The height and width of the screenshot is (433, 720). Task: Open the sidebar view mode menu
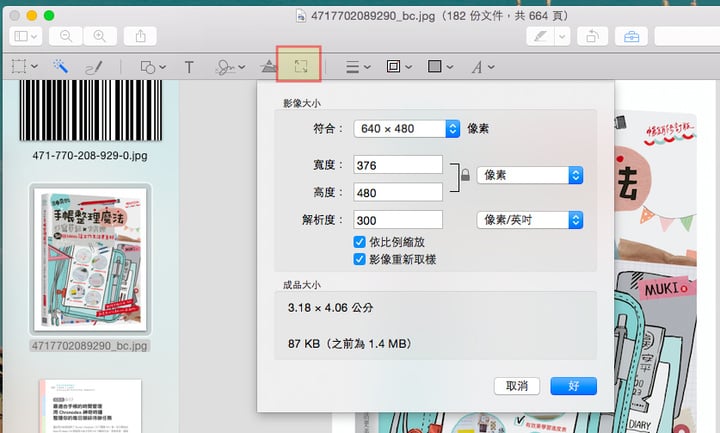27,36
